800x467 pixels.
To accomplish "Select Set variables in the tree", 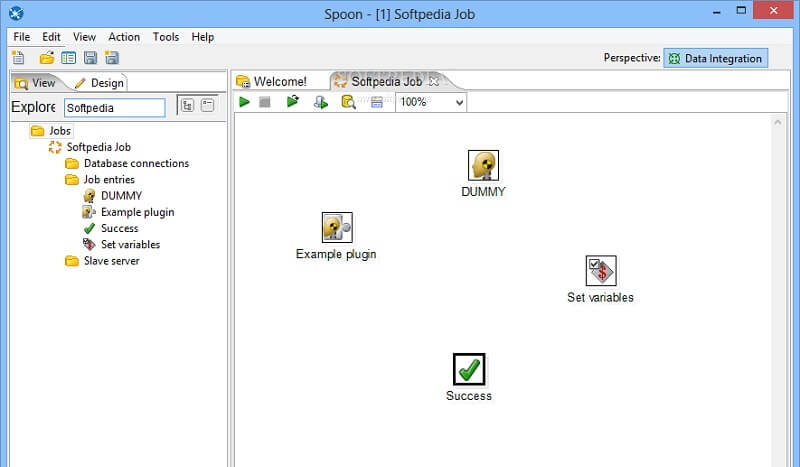I will (121, 244).
